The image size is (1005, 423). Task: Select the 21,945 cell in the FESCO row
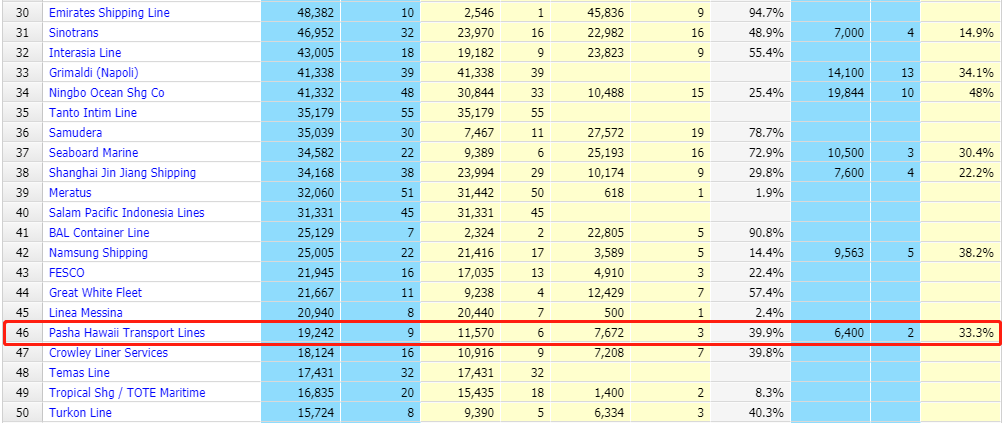(x=300, y=272)
